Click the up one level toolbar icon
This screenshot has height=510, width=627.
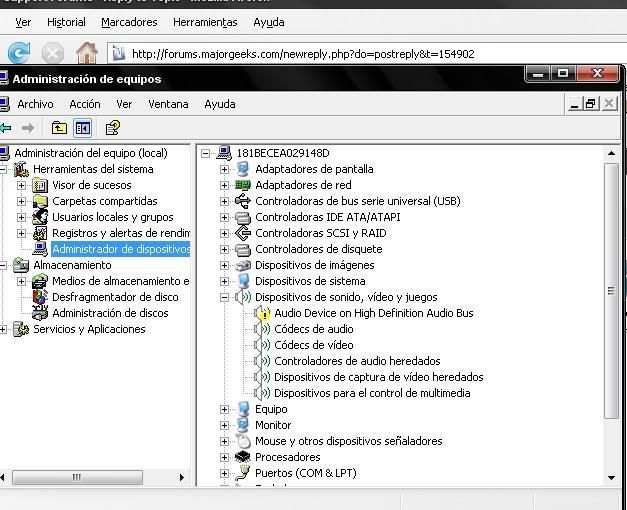click(x=60, y=128)
